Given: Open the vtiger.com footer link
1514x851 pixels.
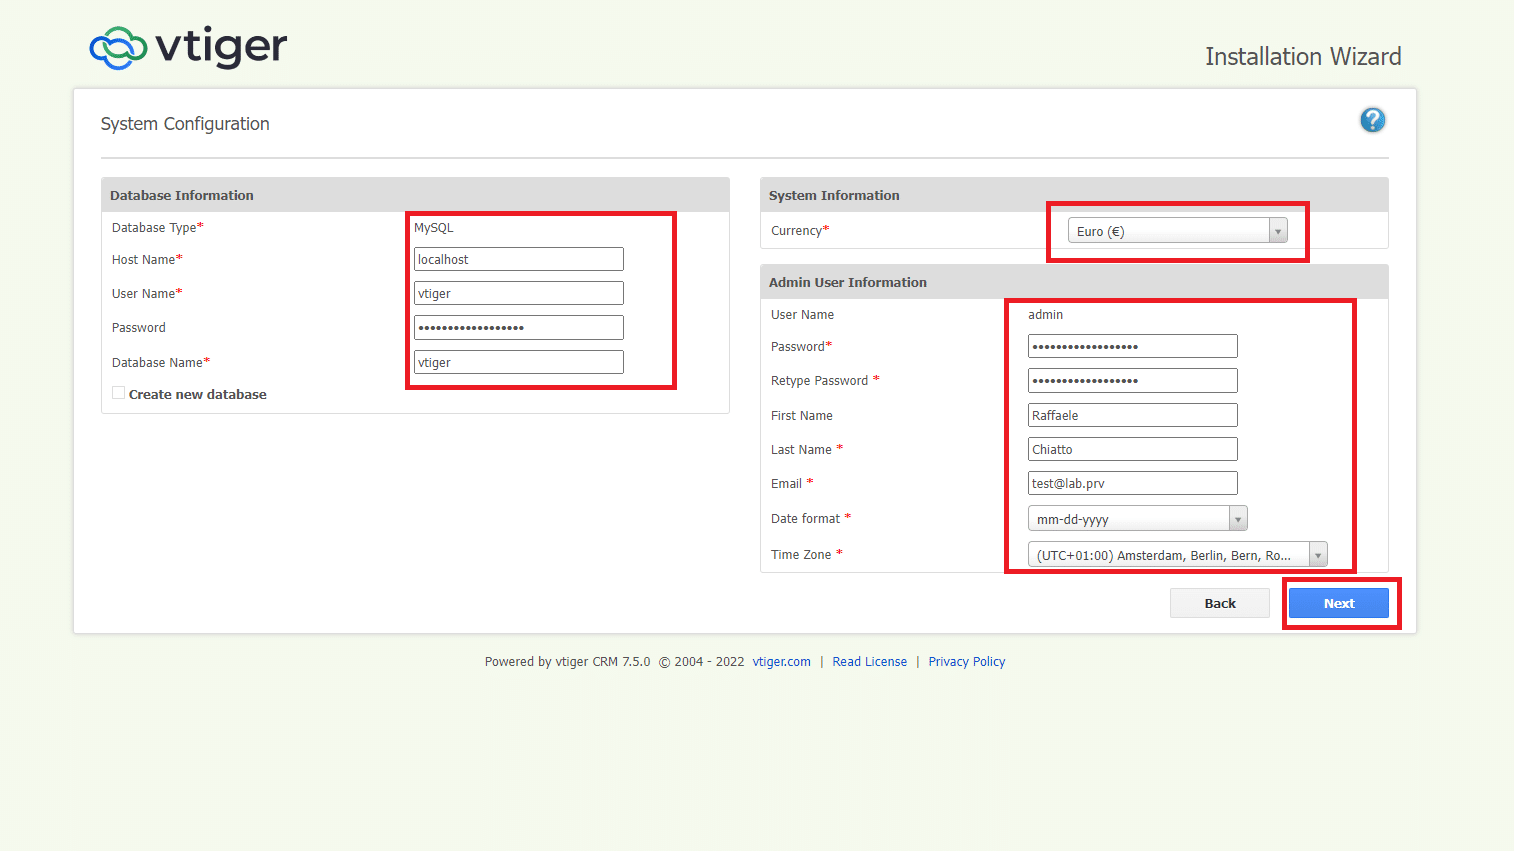Looking at the screenshot, I should pos(781,662).
